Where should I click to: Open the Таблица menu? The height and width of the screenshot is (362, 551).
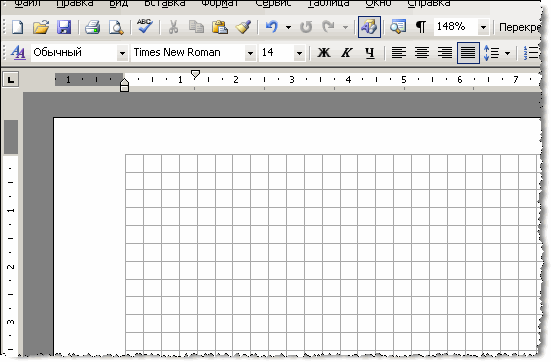point(328,3)
